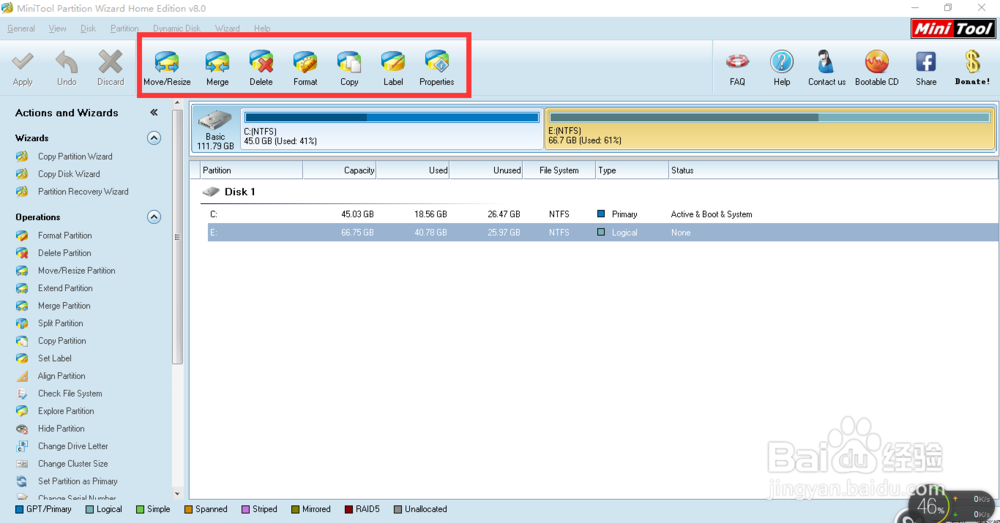Viewport: 1000px width, 523px height.
Task: Select the C:(NTFS) partition bar in disk map
Action: pyautogui.click(x=392, y=129)
